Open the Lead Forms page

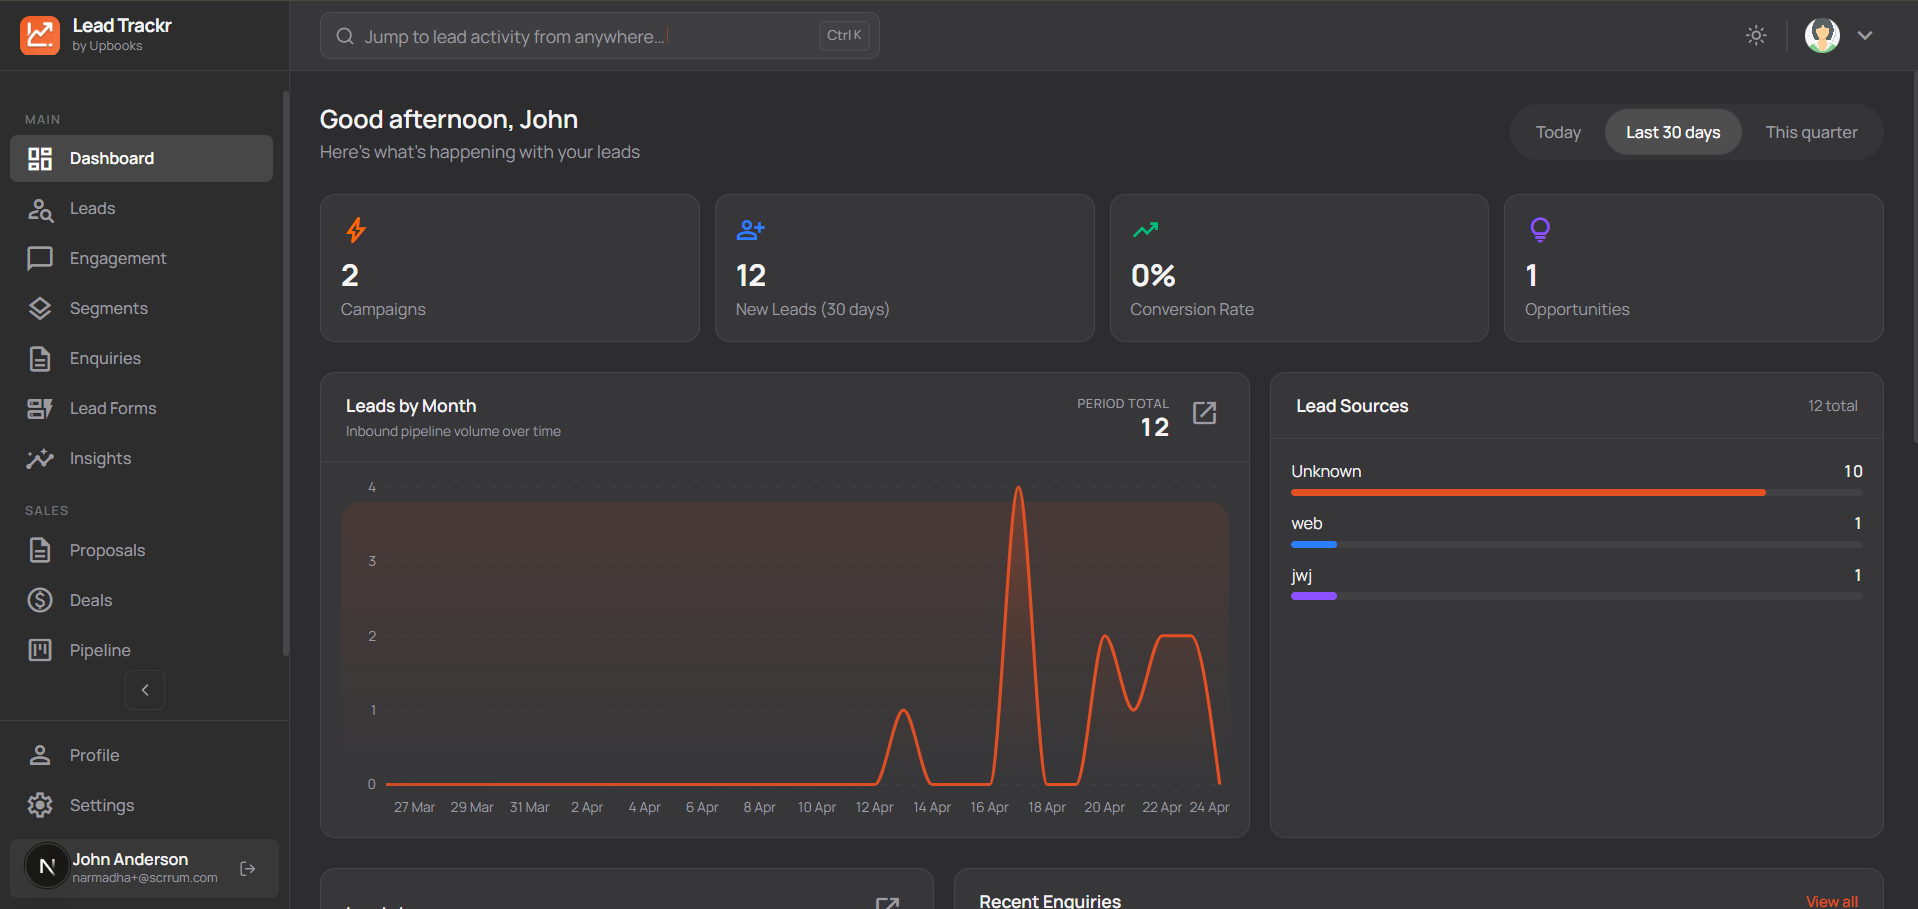click(x=112, y=408)
